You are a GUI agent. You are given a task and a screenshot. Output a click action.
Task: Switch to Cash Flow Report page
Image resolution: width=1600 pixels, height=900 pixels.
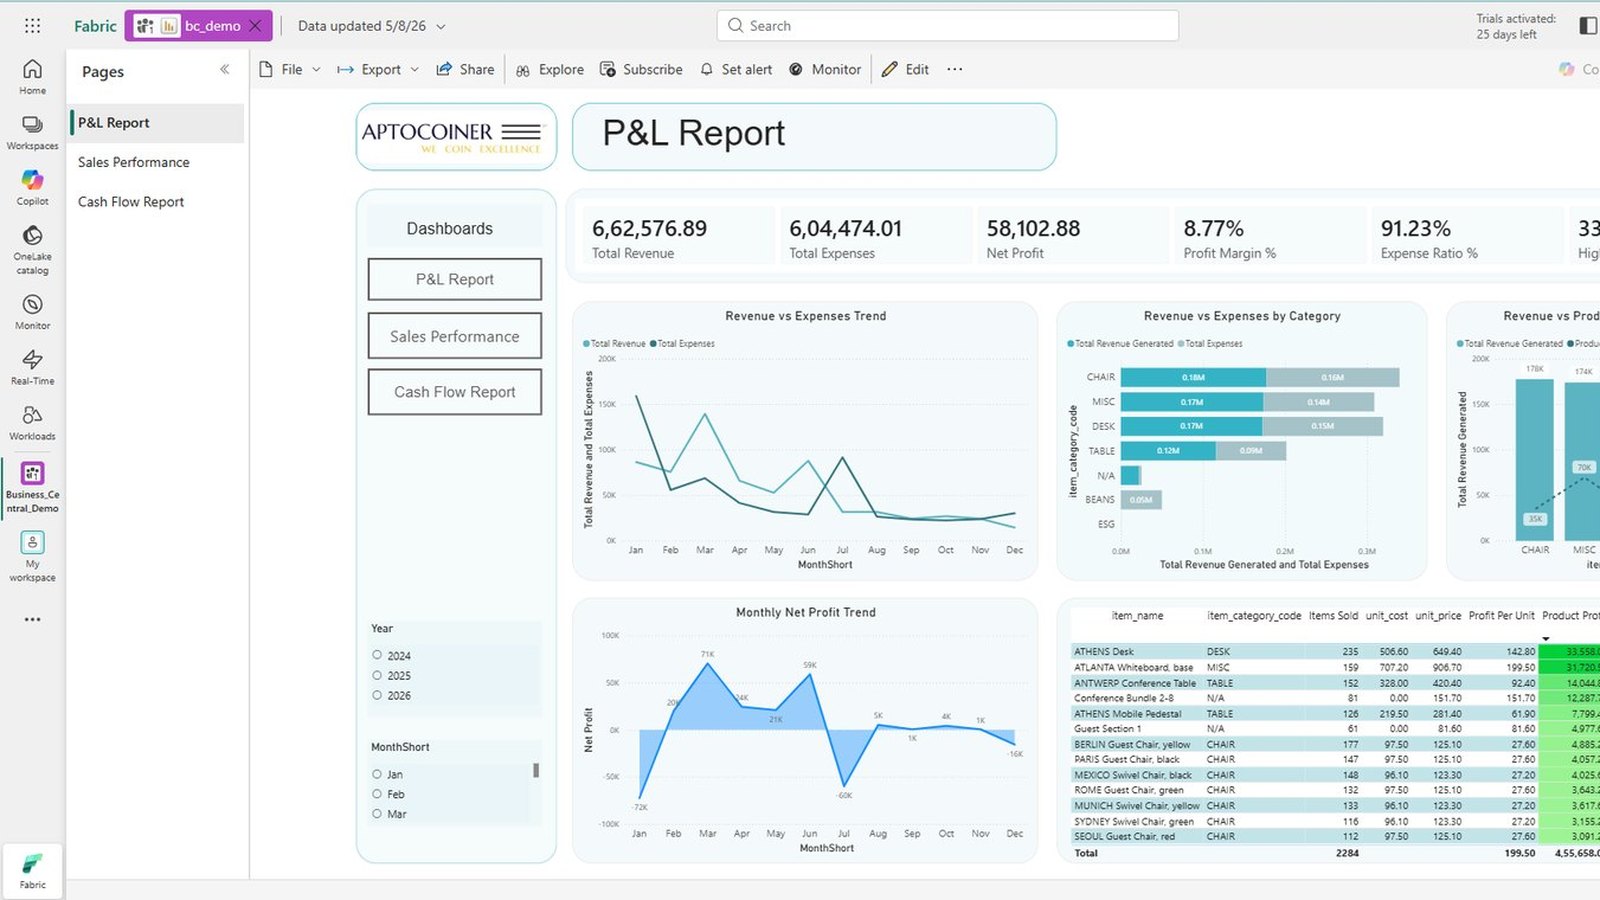click(156, 202)
